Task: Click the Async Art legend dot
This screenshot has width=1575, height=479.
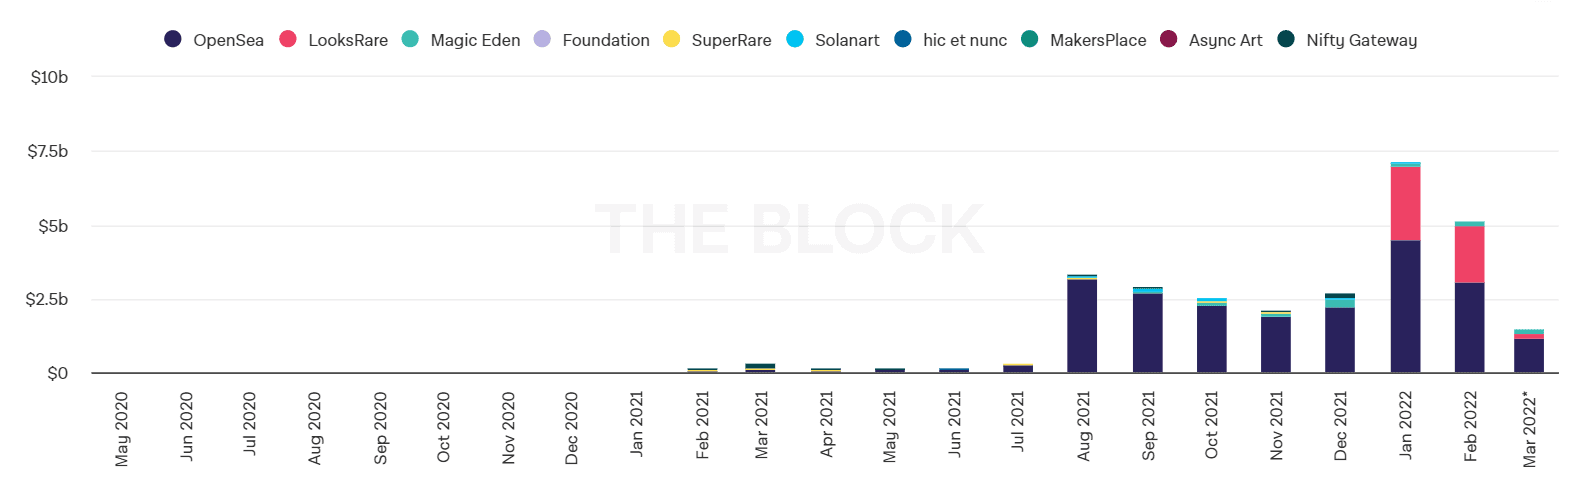Action: point(1168,39)
